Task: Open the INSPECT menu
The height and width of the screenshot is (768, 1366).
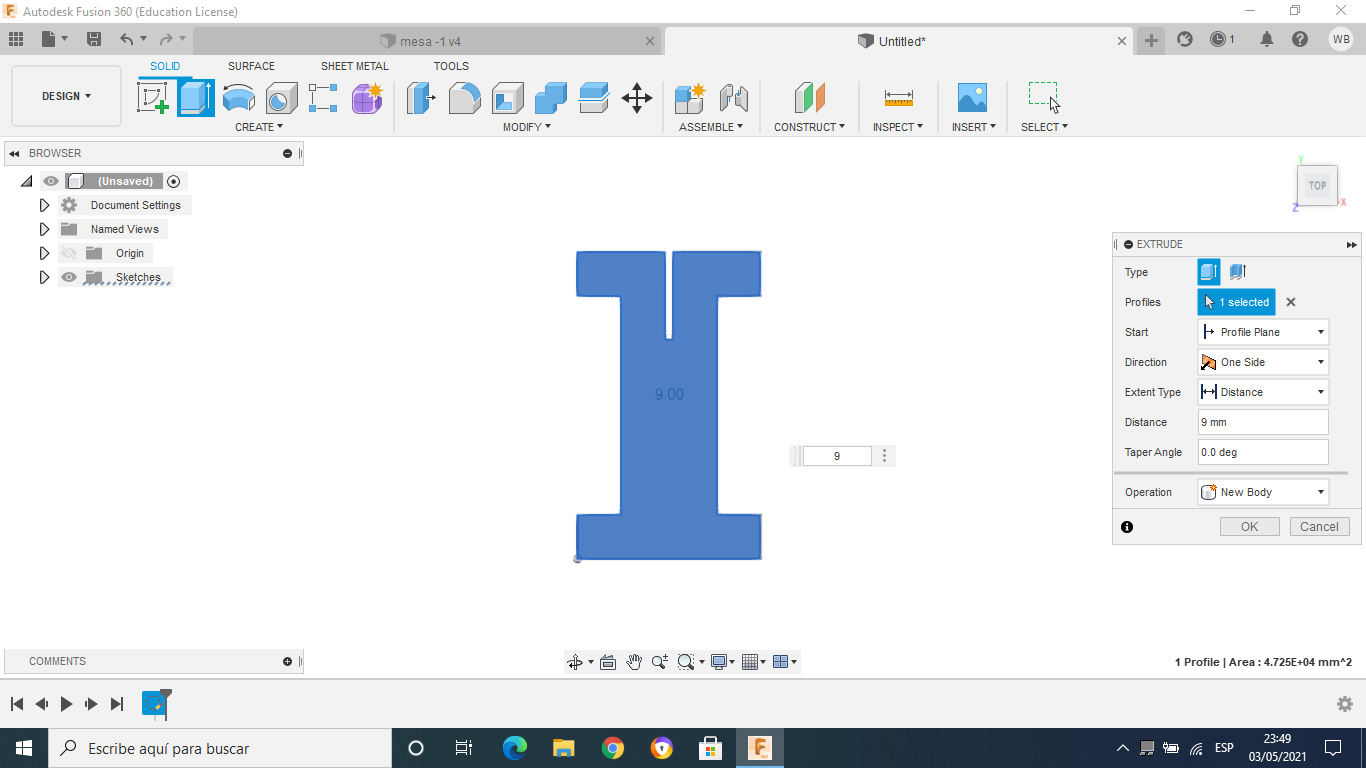Action: point(898,127)
